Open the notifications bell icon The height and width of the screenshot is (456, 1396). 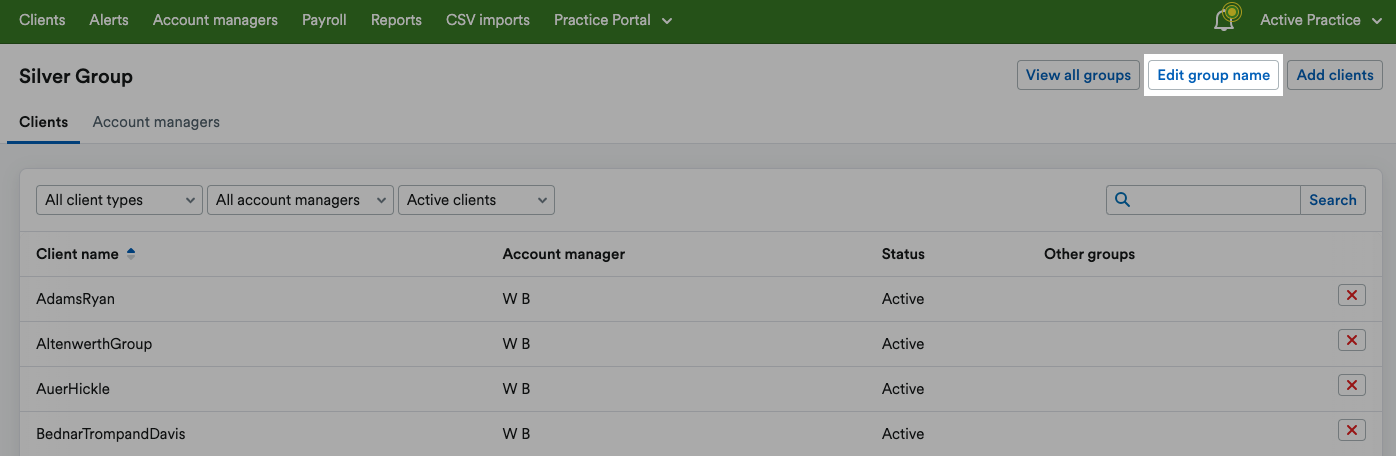[x=1224, y=19]
